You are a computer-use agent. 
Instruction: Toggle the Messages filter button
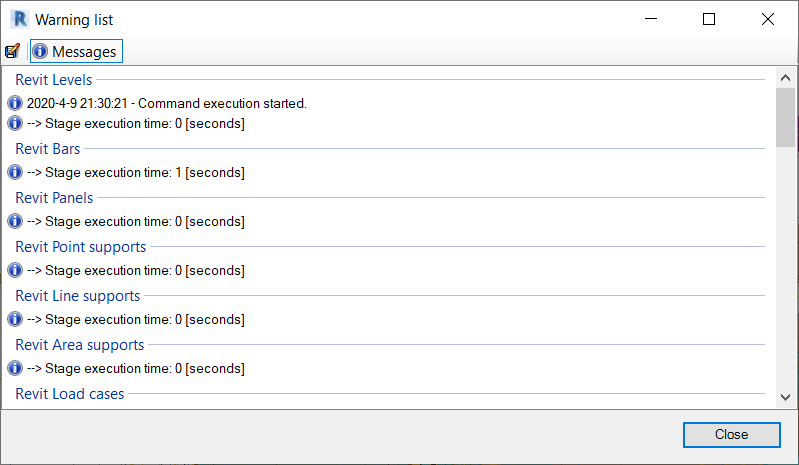click(x=76, y=51)
